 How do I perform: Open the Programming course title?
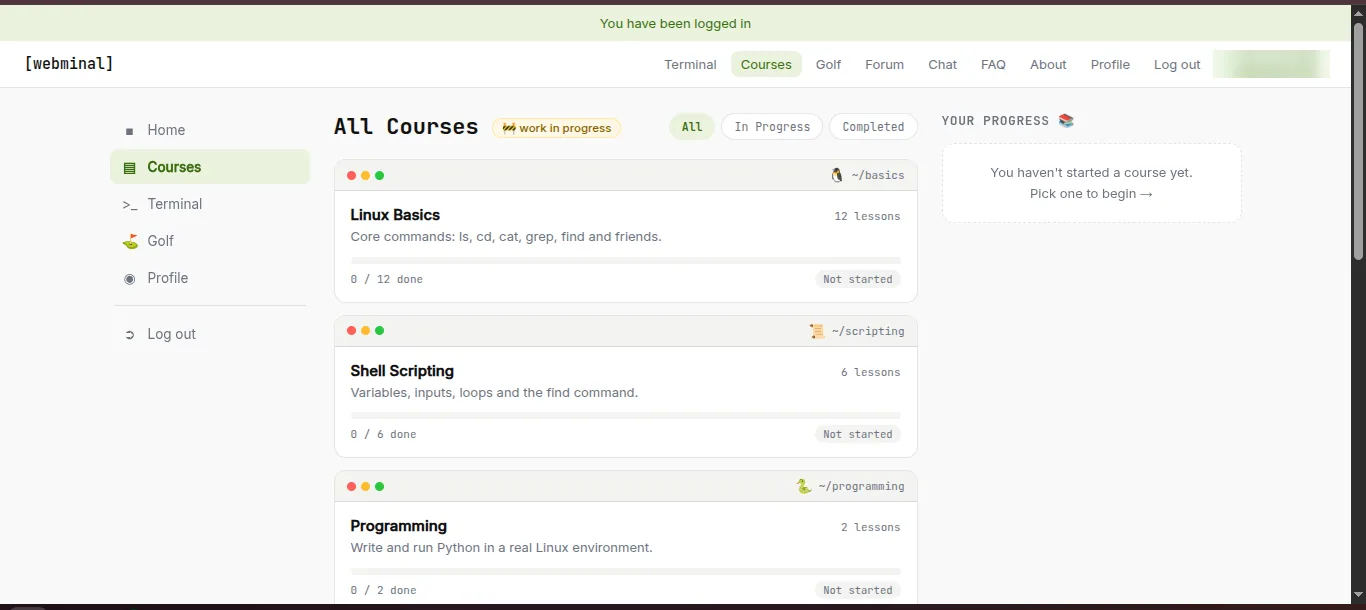[x=398, y=526]
